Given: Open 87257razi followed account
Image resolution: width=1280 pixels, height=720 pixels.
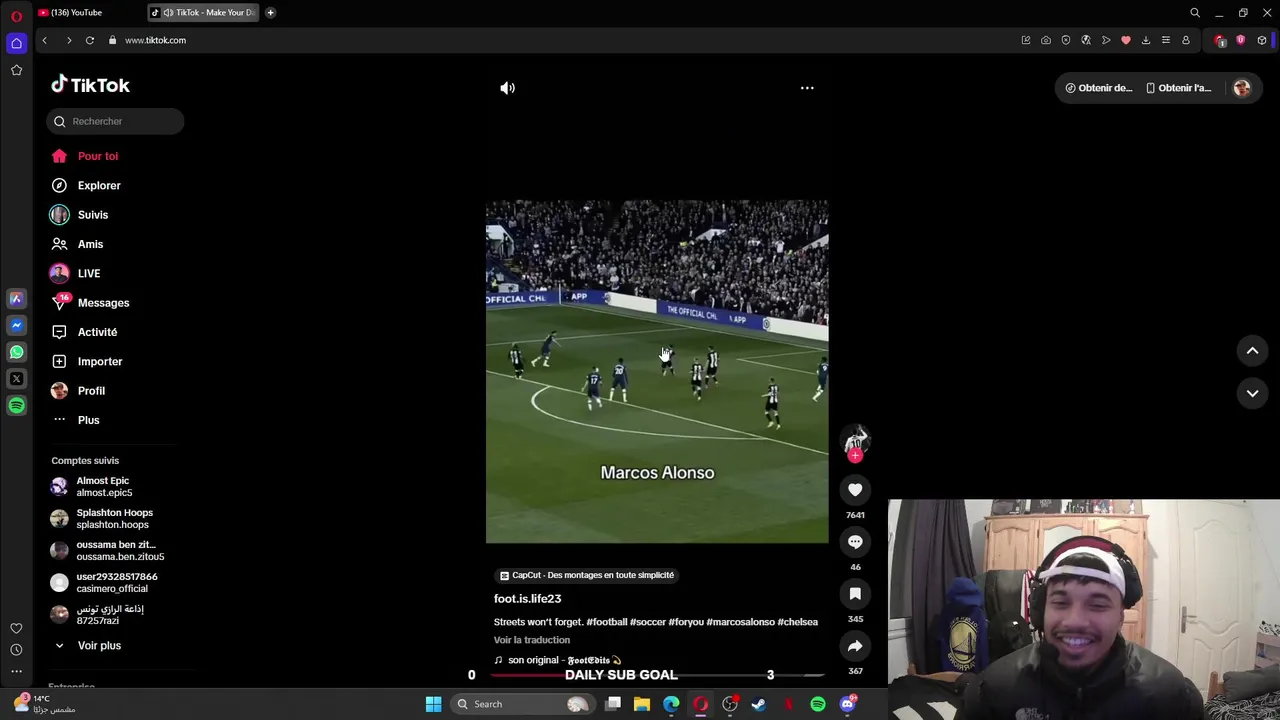Looking at the screenshot, I should pyautogui.click(x=110, y=615).
